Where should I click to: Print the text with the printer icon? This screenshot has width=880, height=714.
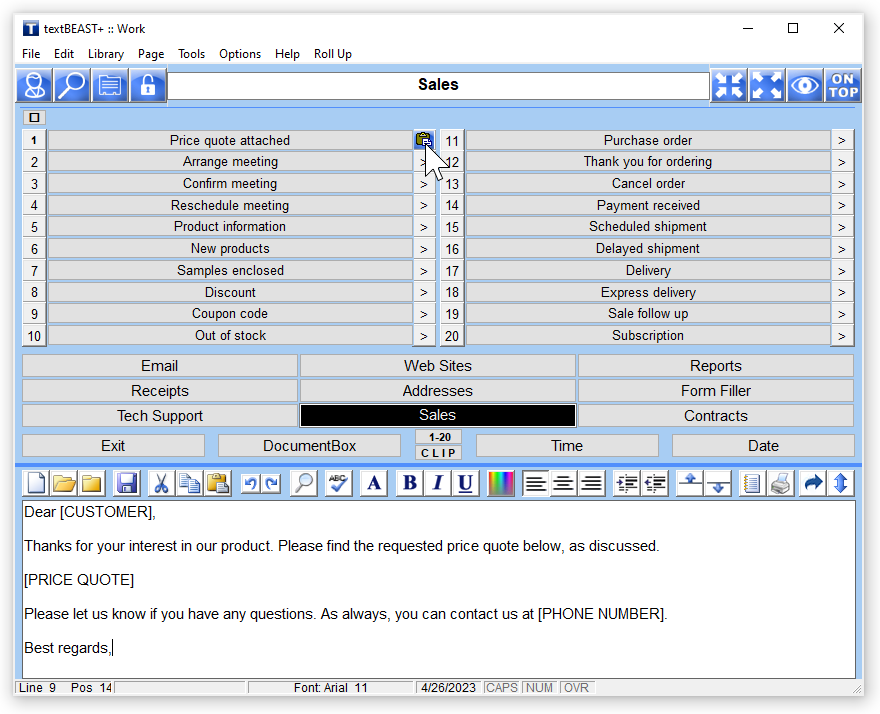(x=780, y=483)
